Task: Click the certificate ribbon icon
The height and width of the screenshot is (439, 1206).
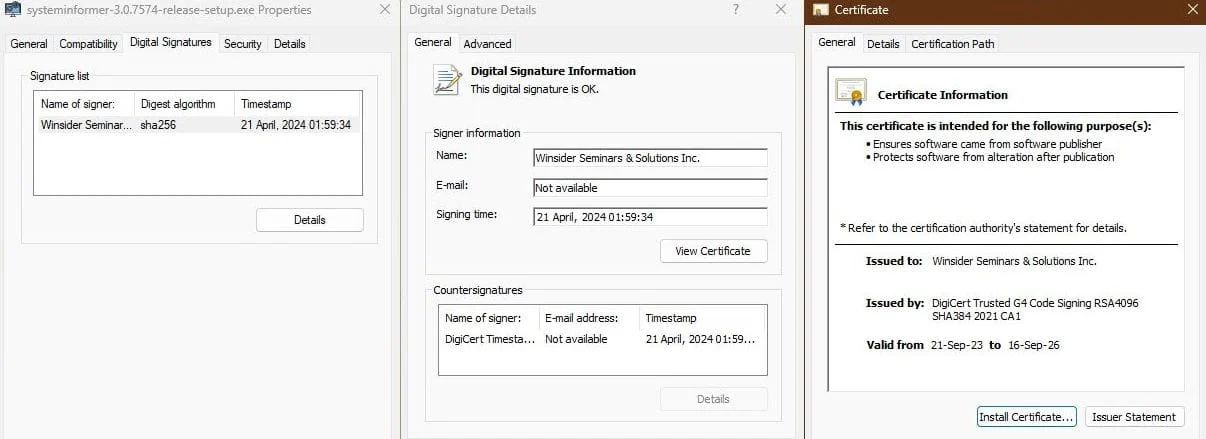Action: (x=850, y=93)
